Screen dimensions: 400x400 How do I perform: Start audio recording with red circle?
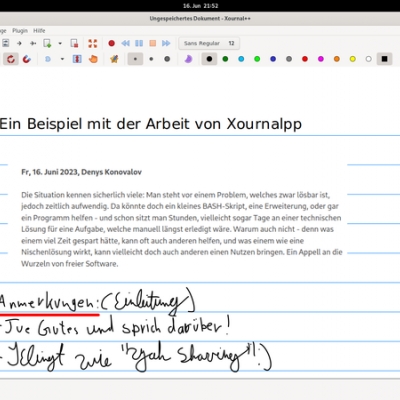coord(111,43)
